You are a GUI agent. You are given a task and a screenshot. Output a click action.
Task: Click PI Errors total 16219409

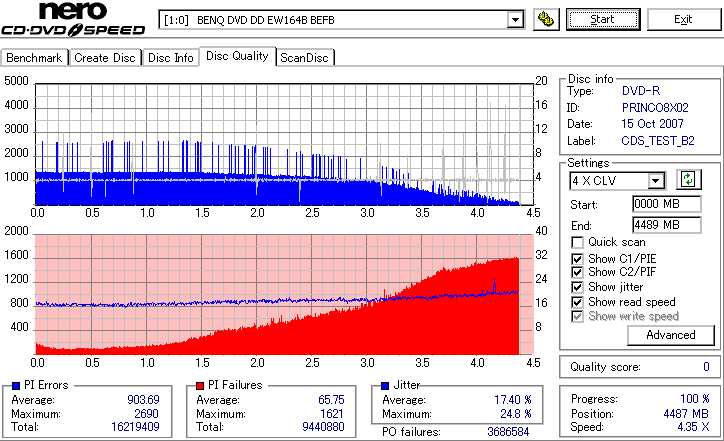click(x=135, y=427)
